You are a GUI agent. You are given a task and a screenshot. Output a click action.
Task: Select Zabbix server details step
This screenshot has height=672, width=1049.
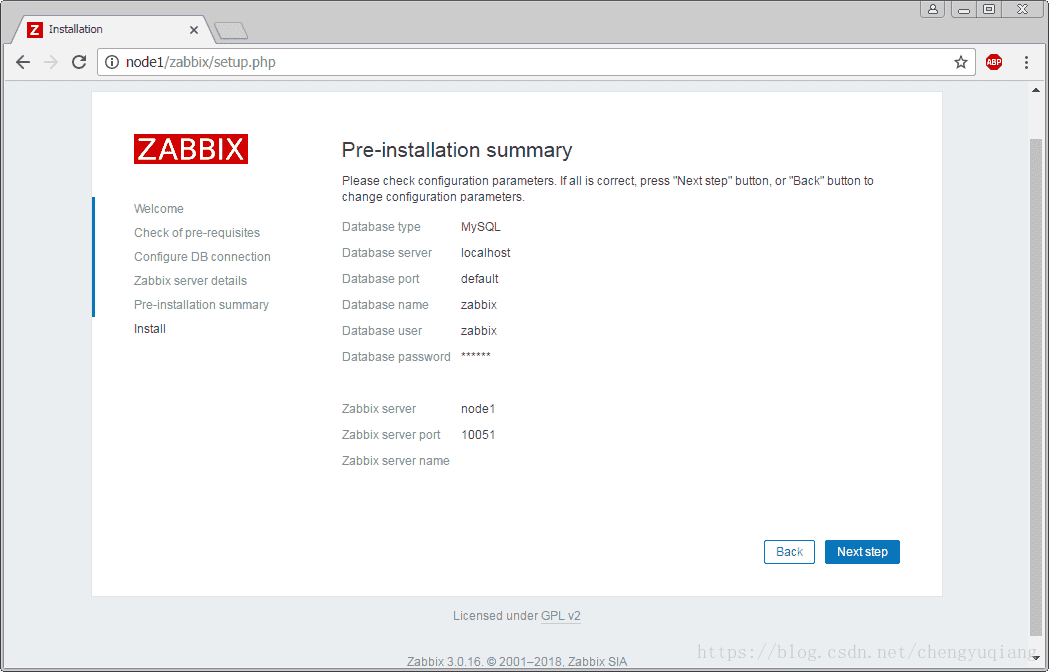pos(190,281)
